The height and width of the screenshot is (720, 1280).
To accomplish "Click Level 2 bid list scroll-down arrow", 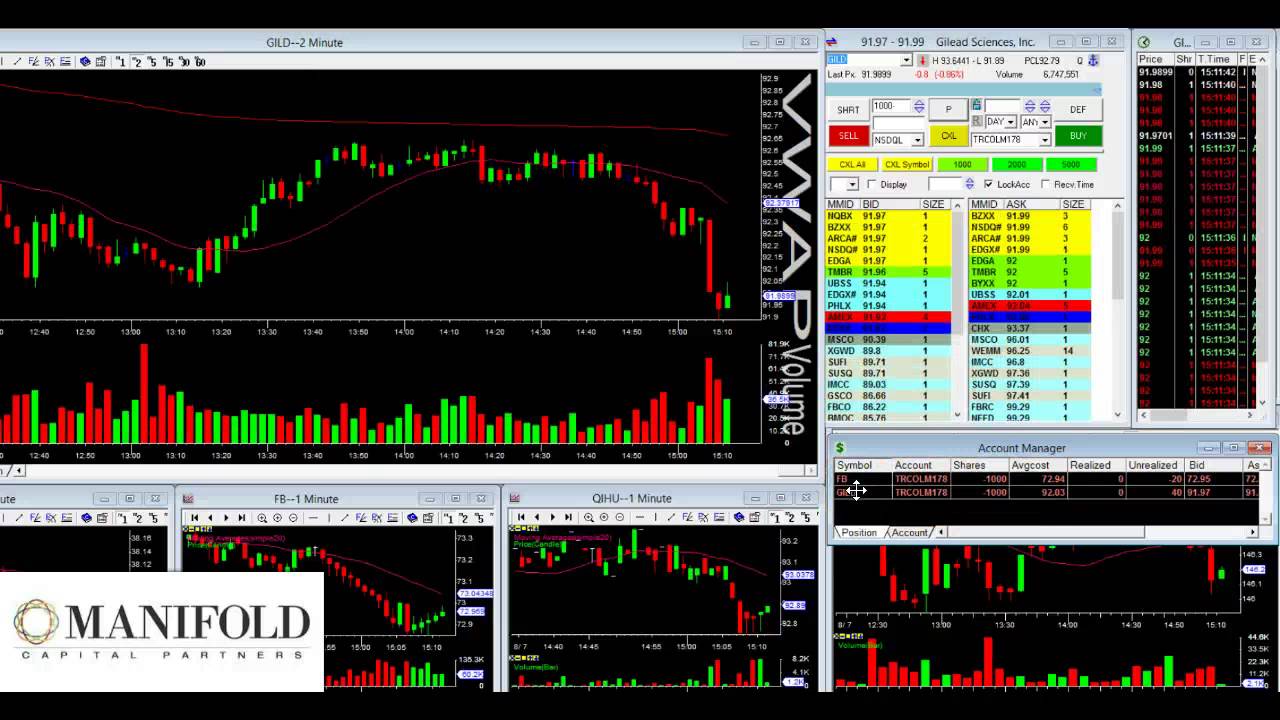I will tap(957, 414).
